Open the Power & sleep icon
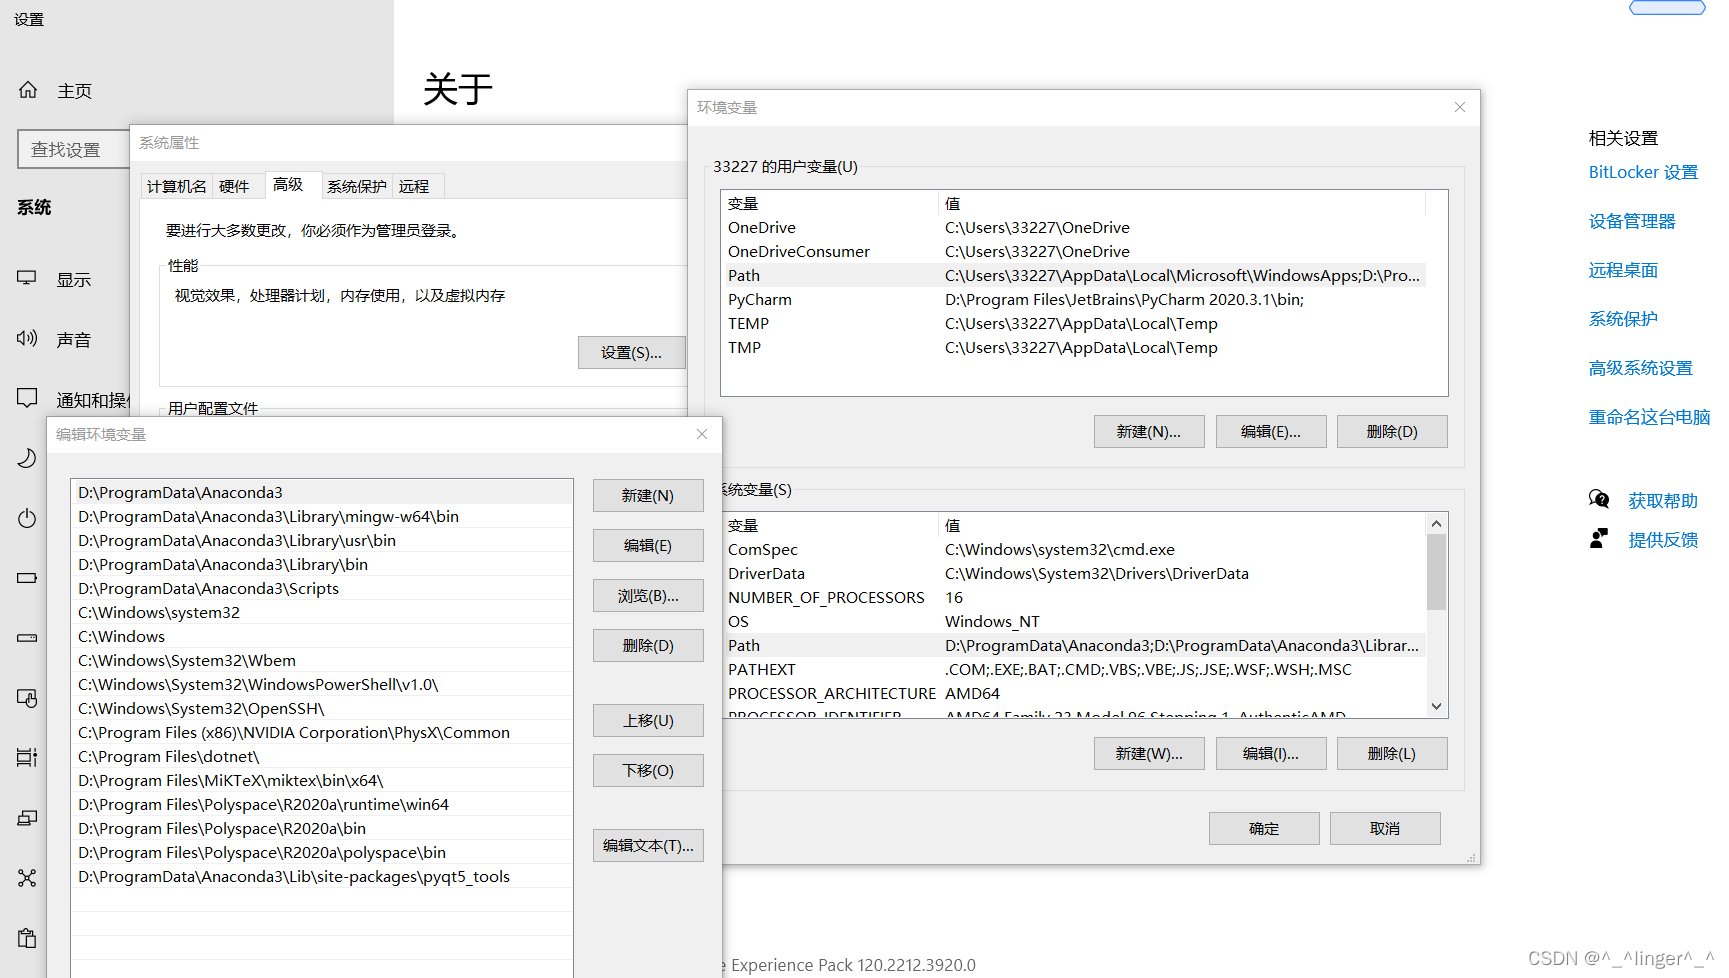The height and width of the screenshot is (978, 1729). pos(27,518)
